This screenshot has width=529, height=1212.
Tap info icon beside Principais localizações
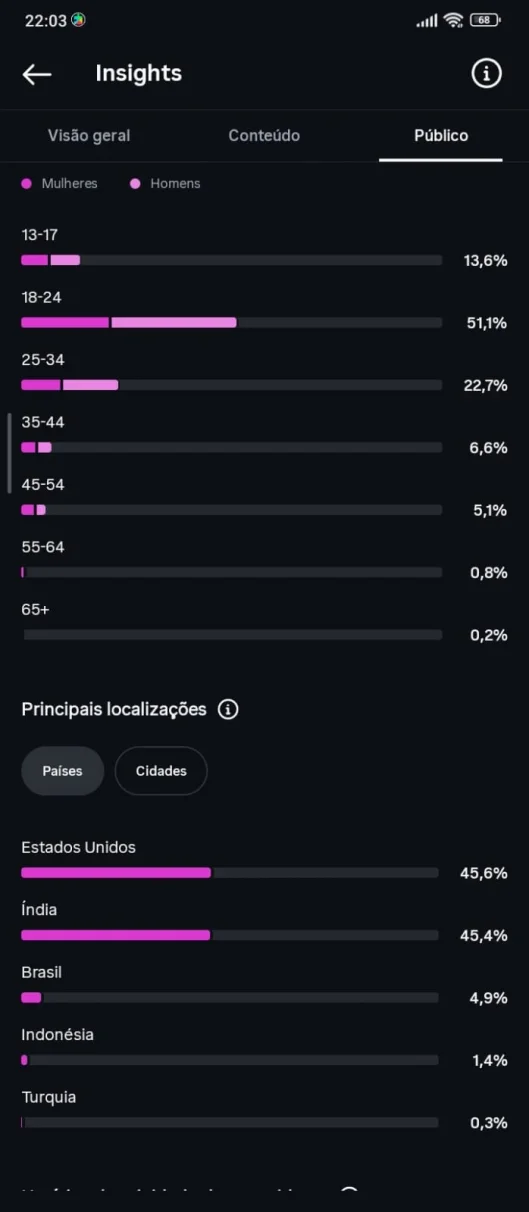(228, 710)
